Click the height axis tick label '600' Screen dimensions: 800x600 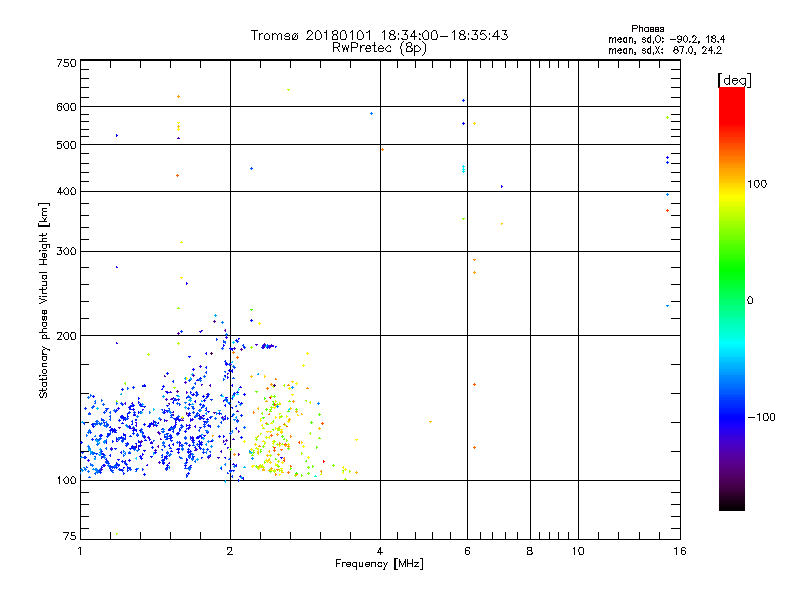tap(67, 107)
